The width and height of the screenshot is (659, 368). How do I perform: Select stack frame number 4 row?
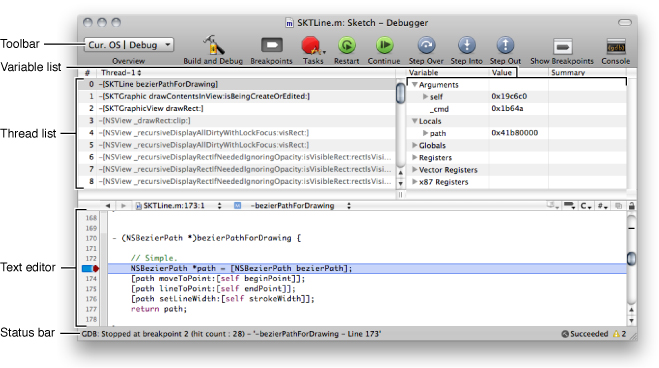(x=236, y=133)
